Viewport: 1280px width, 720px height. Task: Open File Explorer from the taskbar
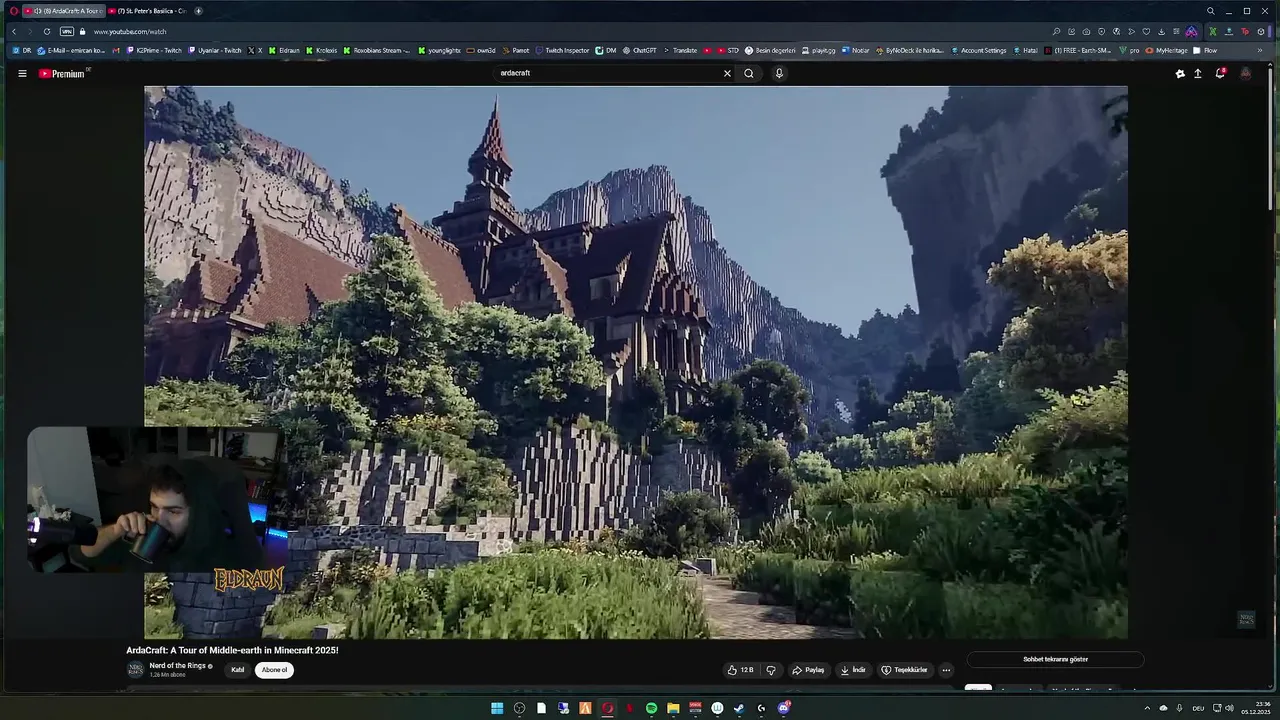coord(673,708)
